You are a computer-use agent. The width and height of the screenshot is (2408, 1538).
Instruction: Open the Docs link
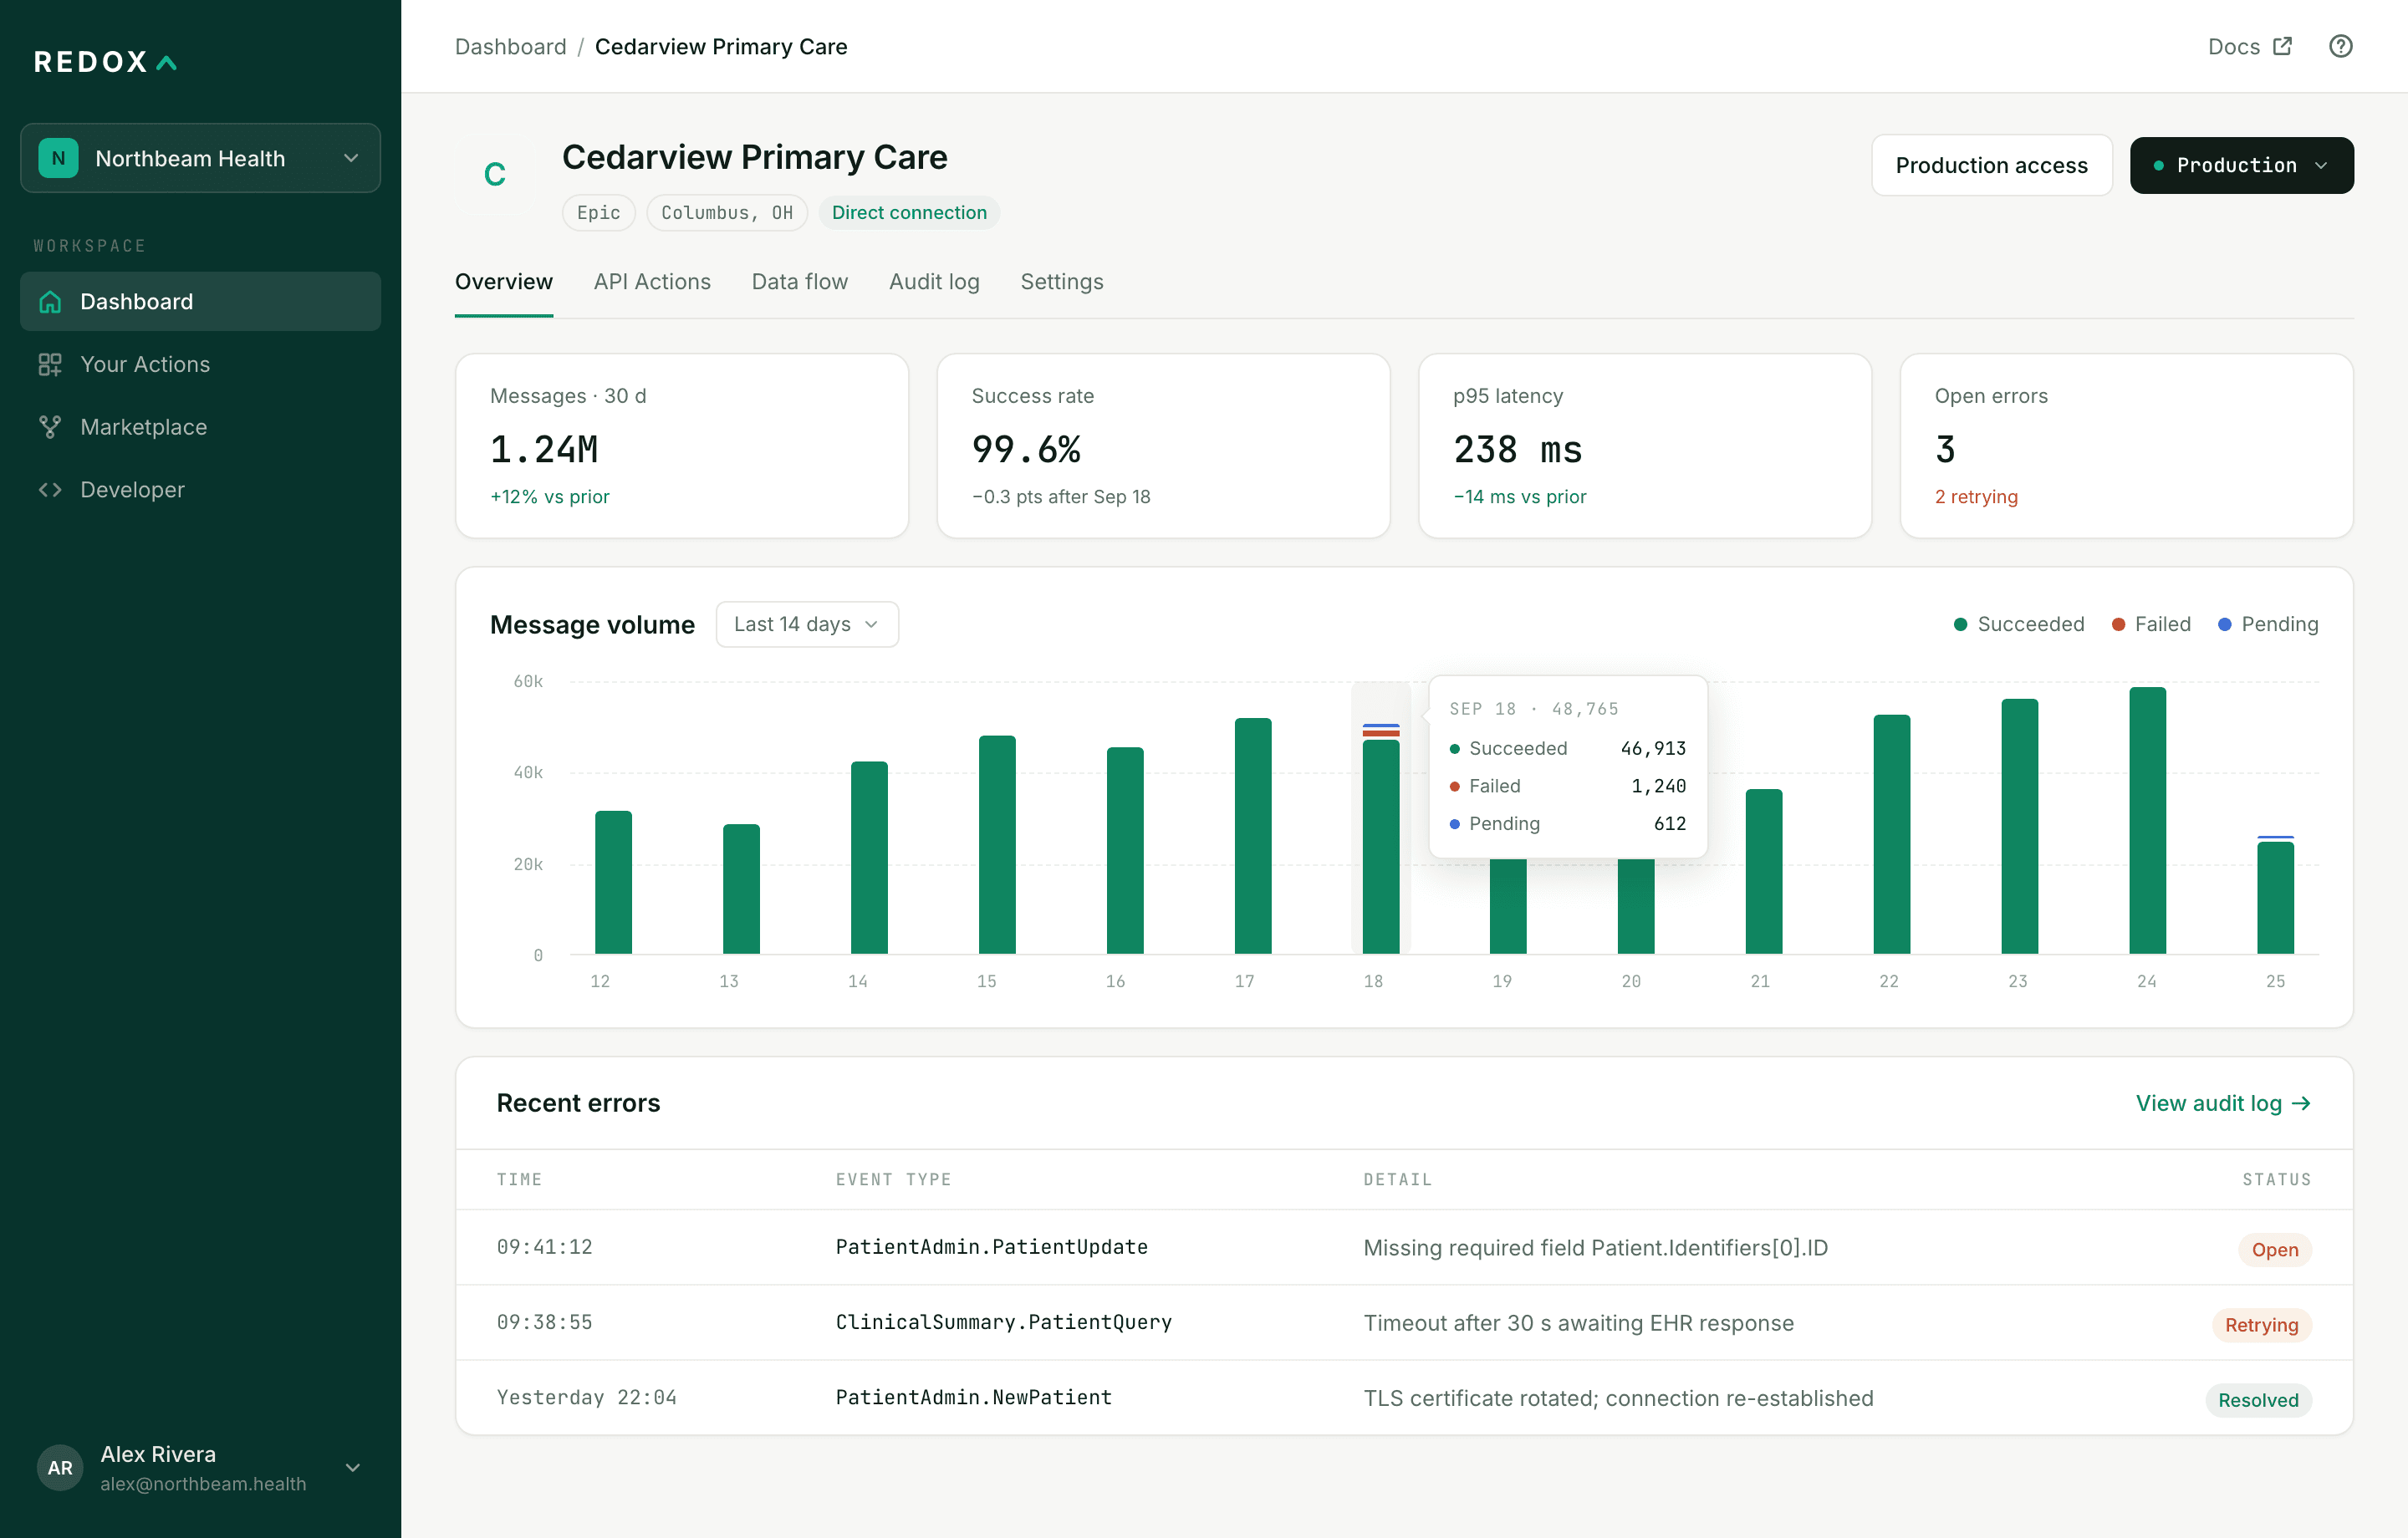(x=2249, y=46)
